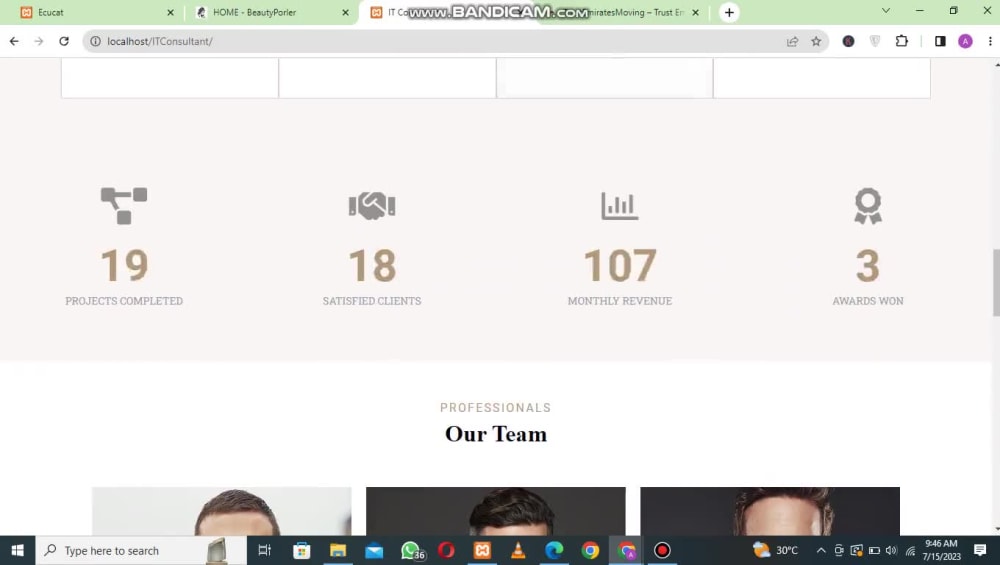Open Task View in the taskbar
1000x565 pixels.
(x=264, y=550)
